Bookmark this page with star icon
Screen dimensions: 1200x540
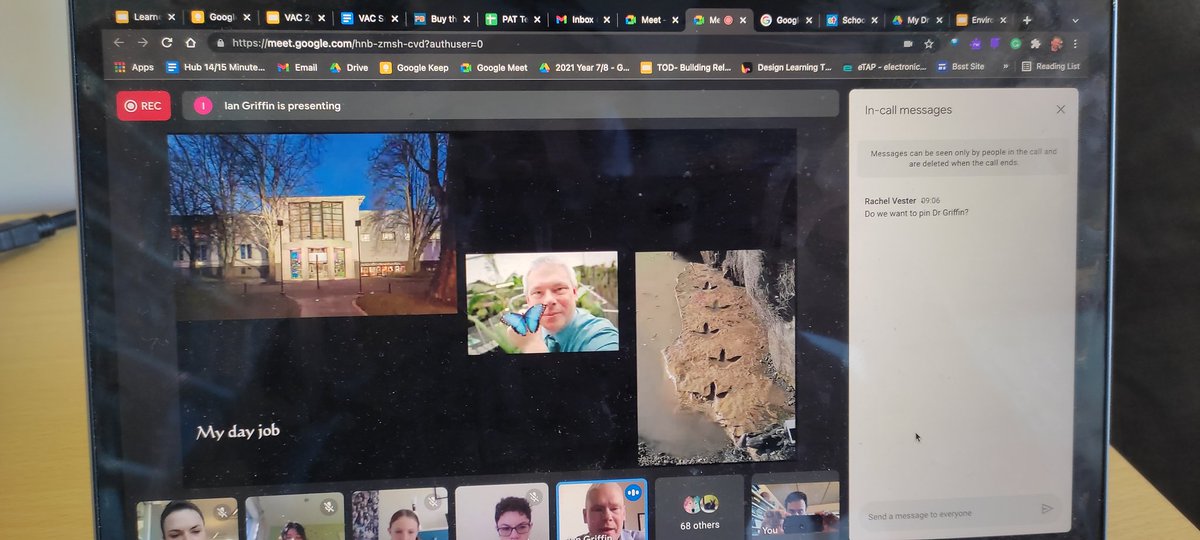(929, 44)
